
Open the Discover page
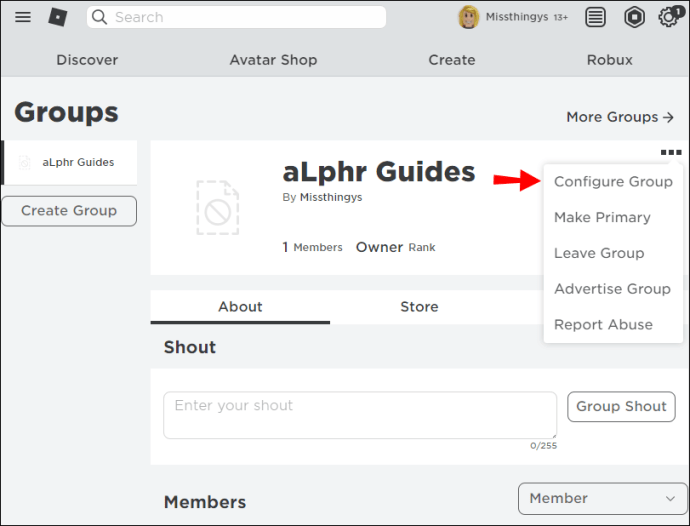(x=87, y=60)
